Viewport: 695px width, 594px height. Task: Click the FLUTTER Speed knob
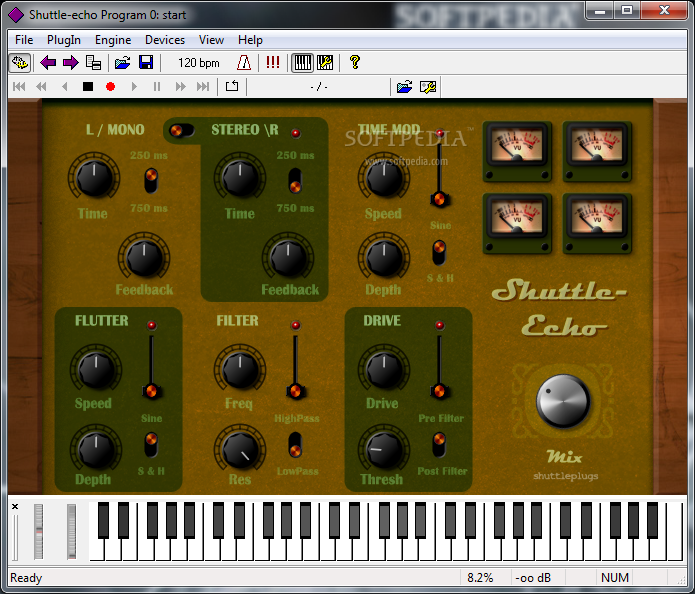(x=96, y=369)
